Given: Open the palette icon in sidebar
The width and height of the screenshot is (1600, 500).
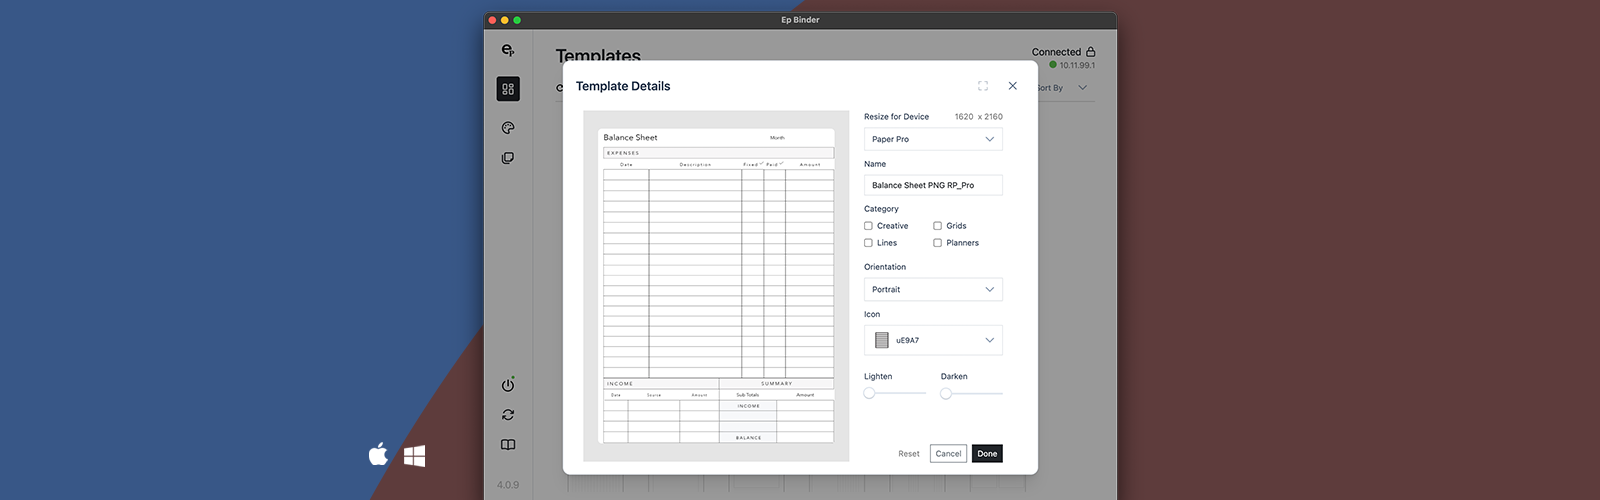Looking at the screenshot, I should point(508,128).
